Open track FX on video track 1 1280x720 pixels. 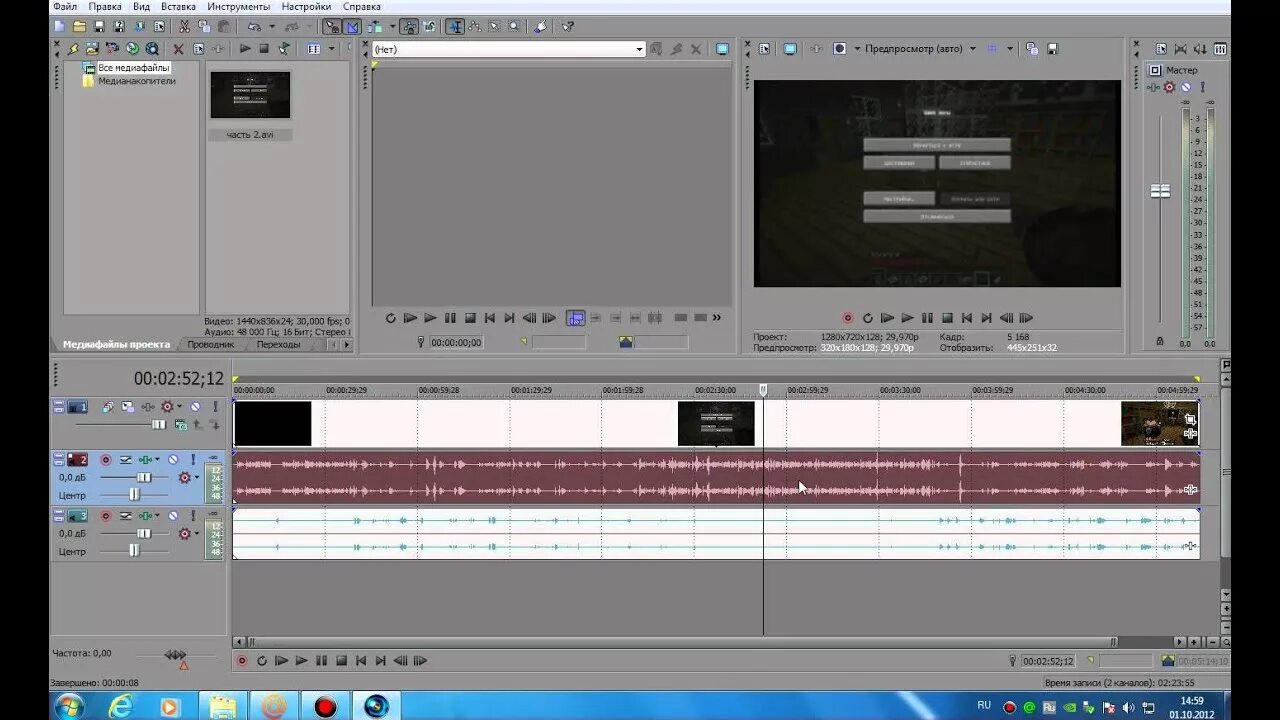point(148,406)
